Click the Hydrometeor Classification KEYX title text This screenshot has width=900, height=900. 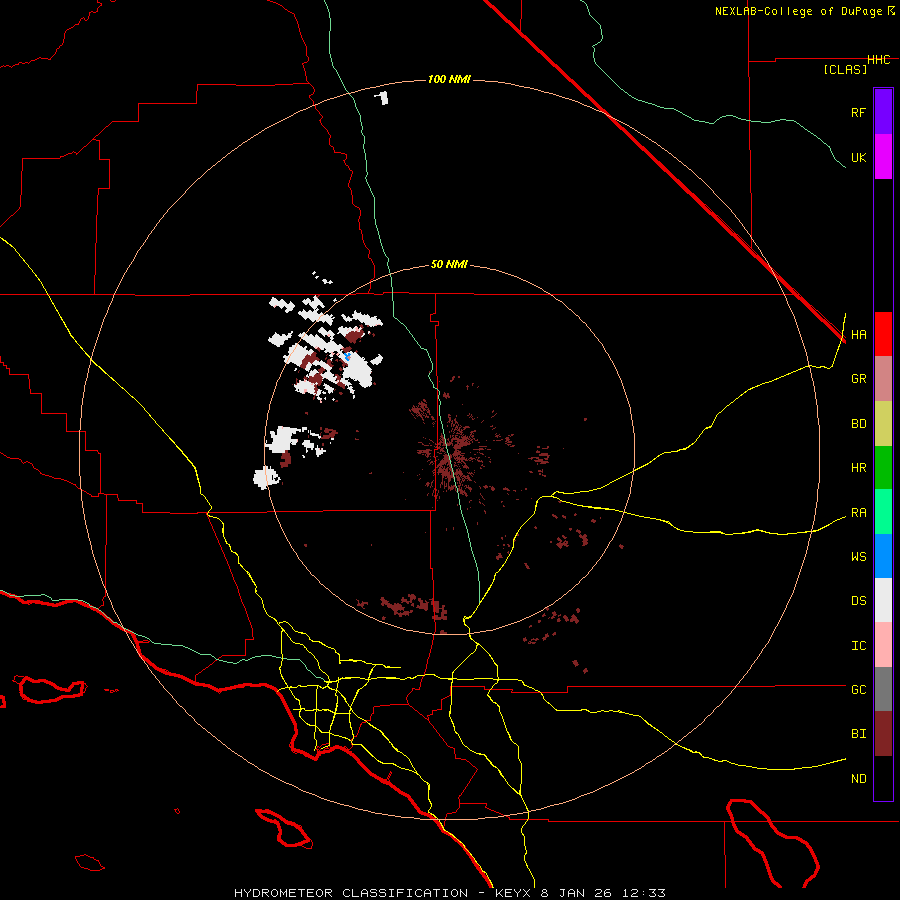click(449, 892)
